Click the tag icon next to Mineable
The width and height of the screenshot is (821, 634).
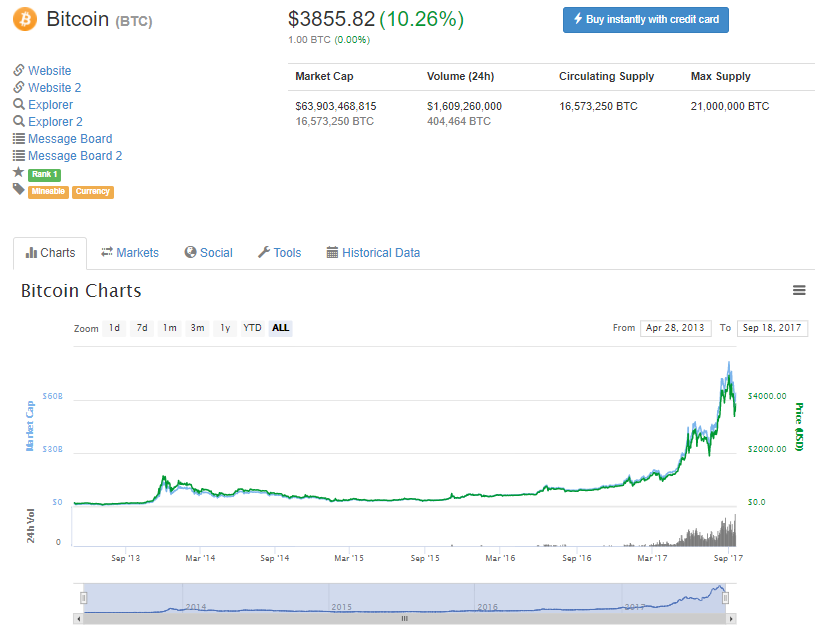[x=19, y=190]
